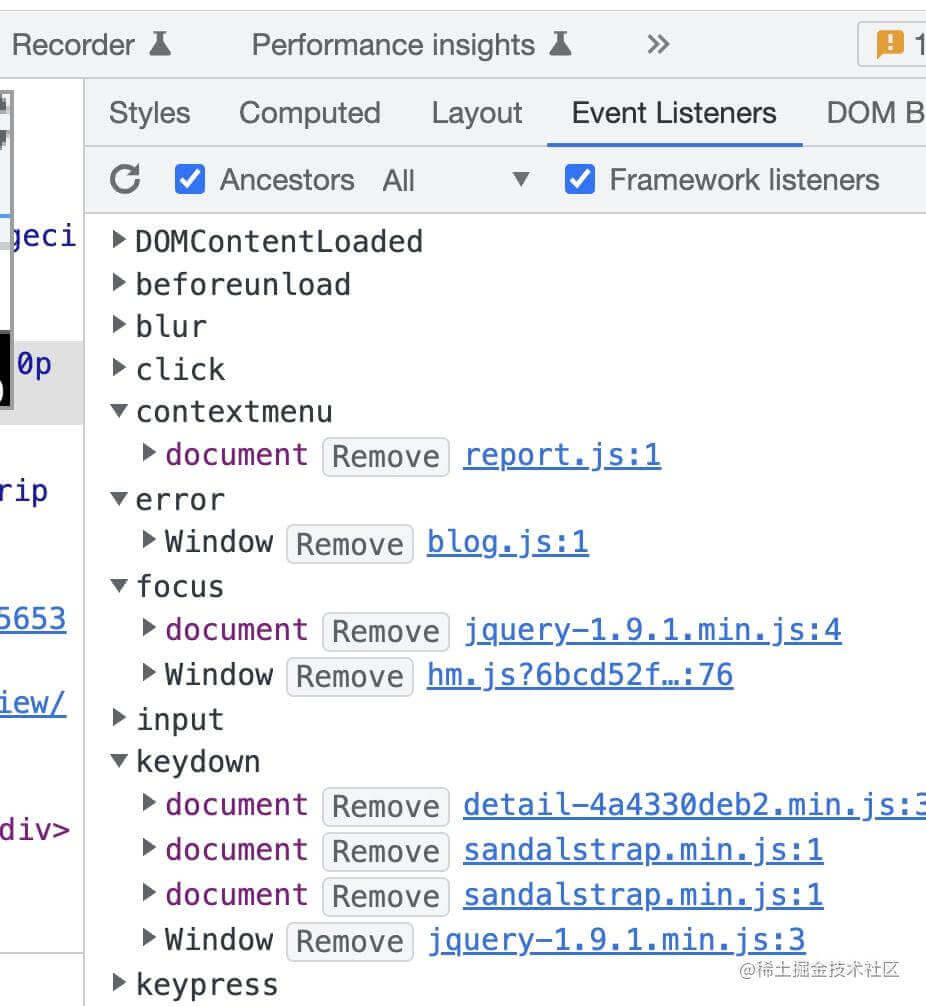
Task: Open the Recorder panel tab
Action: click(x=90, y=45)
